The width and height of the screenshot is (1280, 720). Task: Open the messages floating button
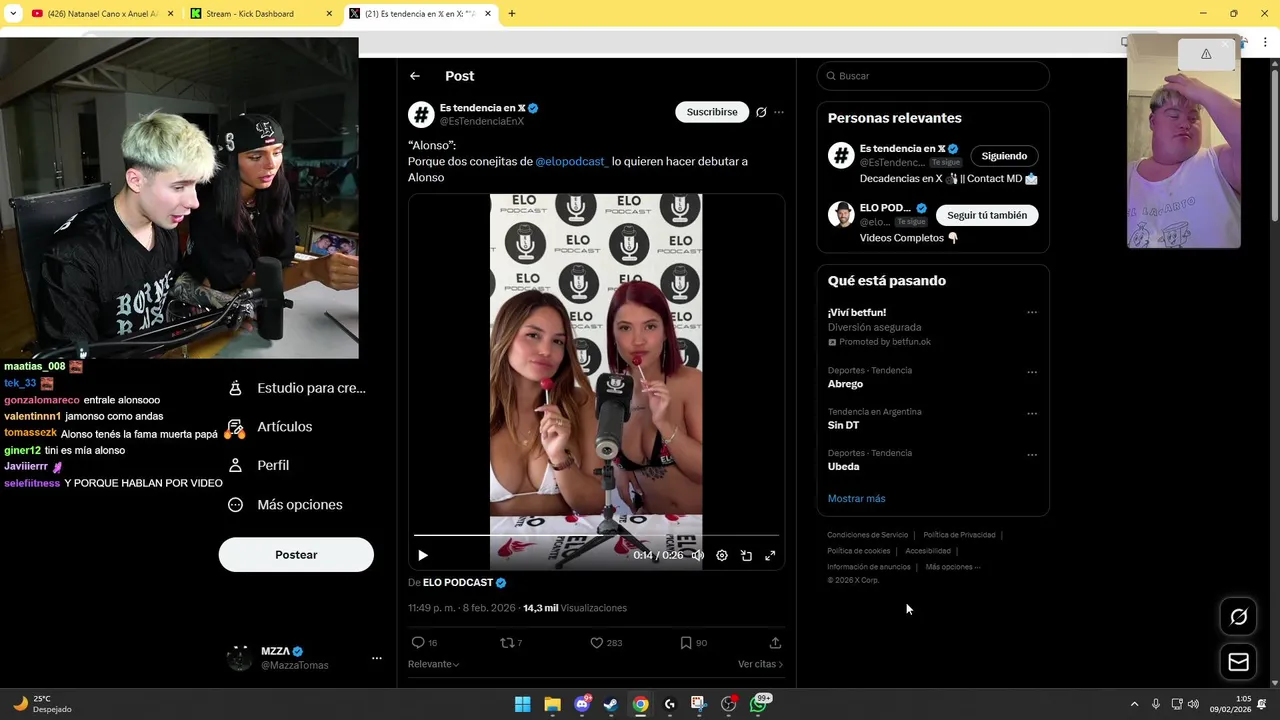[x=1238, y=662]
